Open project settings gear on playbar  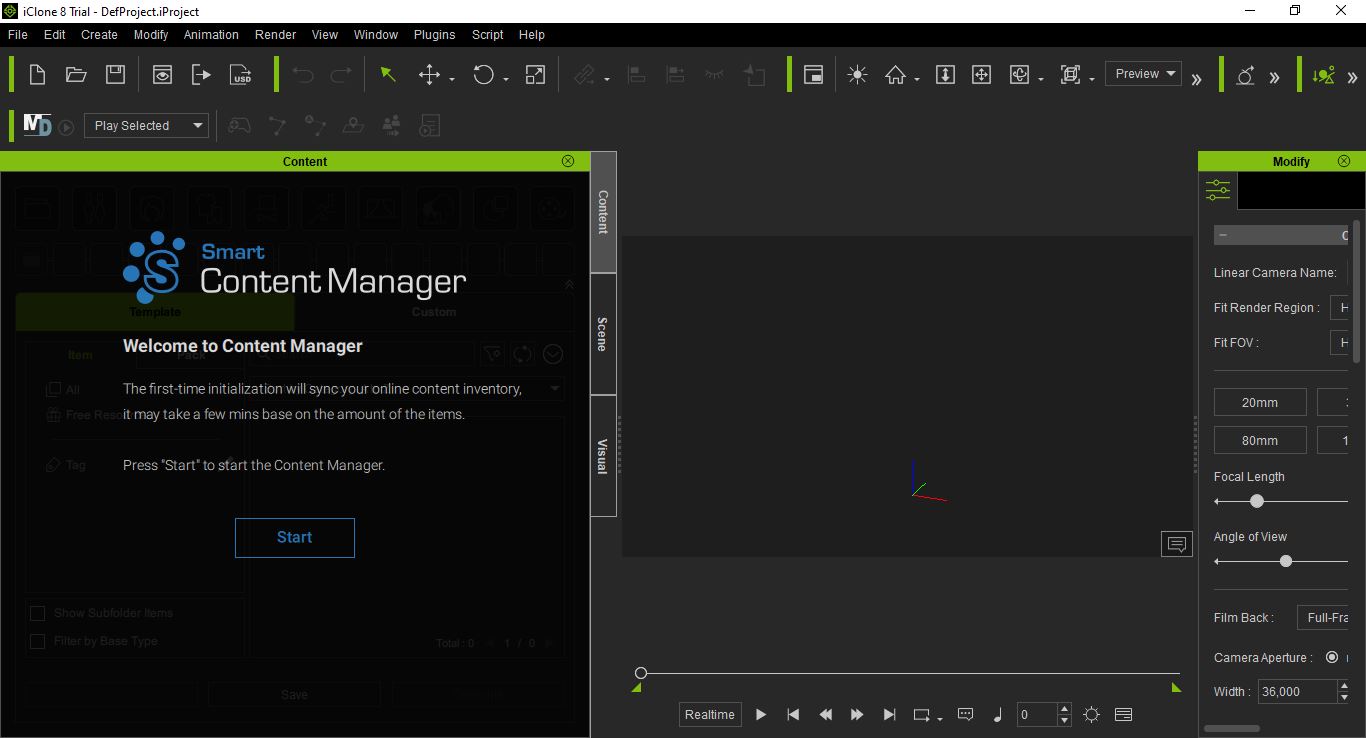pos(1091,714)
